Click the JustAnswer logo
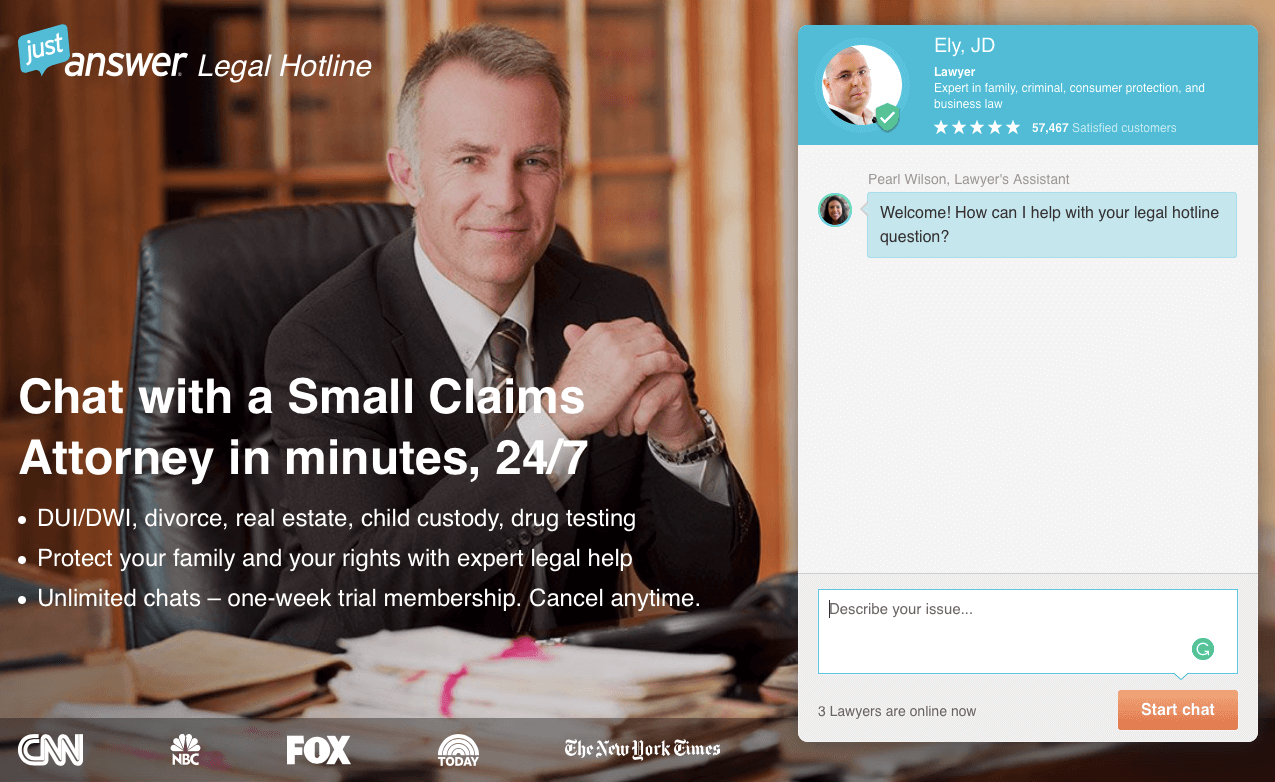1275x782 pixels. pyautogui.click(x=102, y=53)
